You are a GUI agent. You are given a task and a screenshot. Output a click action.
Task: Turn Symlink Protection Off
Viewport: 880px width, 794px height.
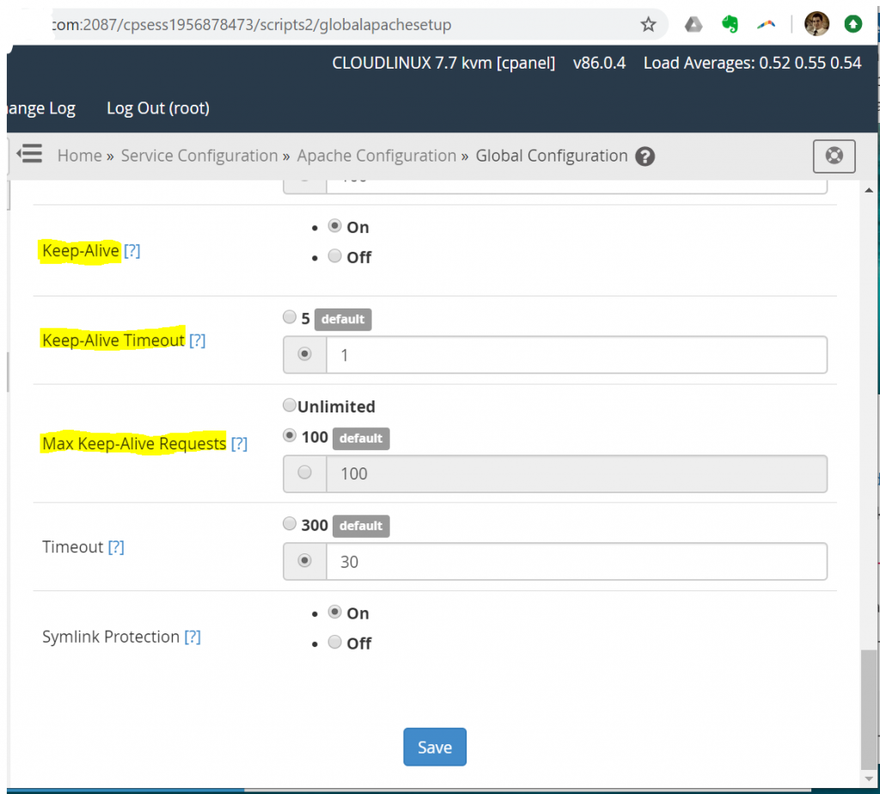pos(335,642)
